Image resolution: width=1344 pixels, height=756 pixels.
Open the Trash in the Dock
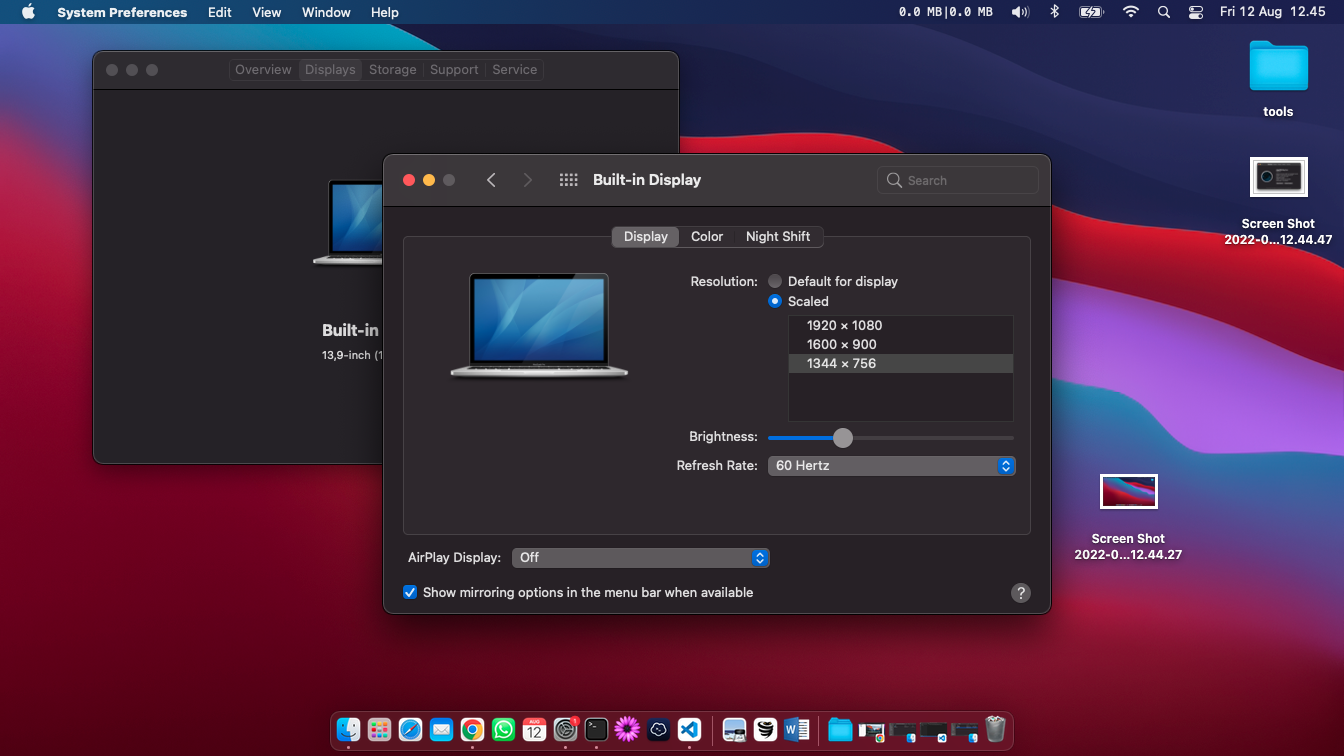click(995, 729)
